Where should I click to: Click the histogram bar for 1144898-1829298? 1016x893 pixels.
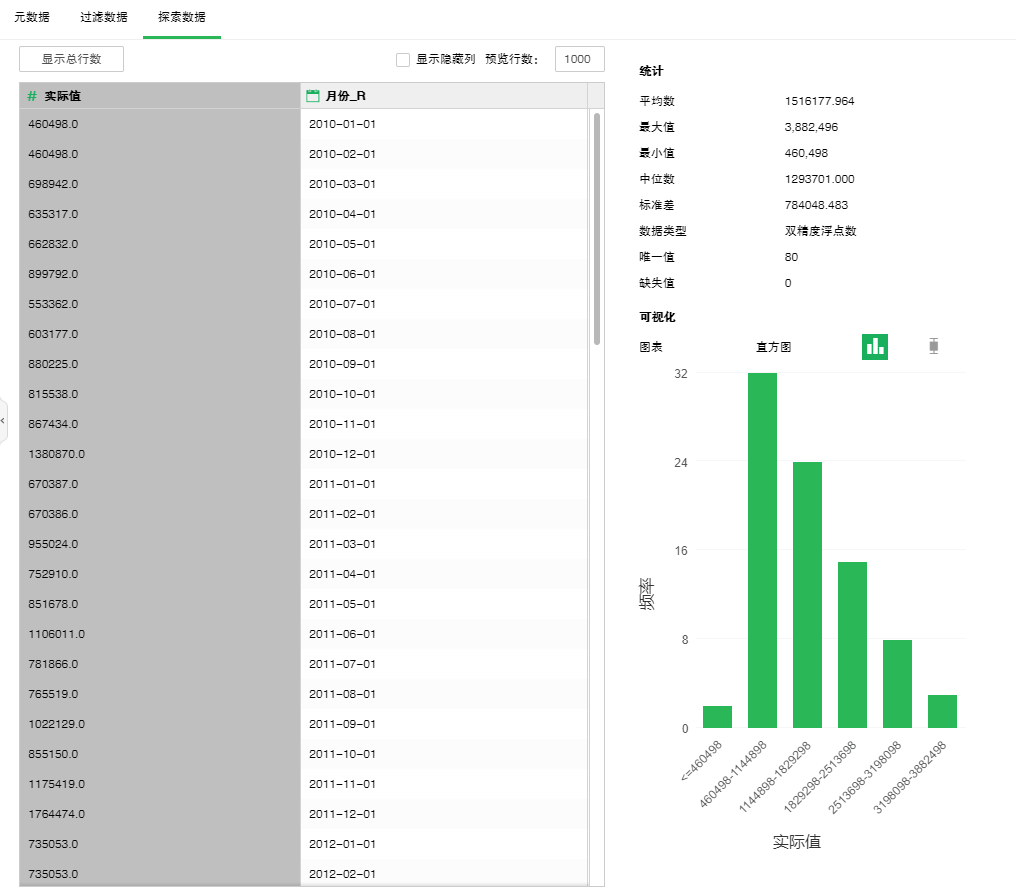807,595
